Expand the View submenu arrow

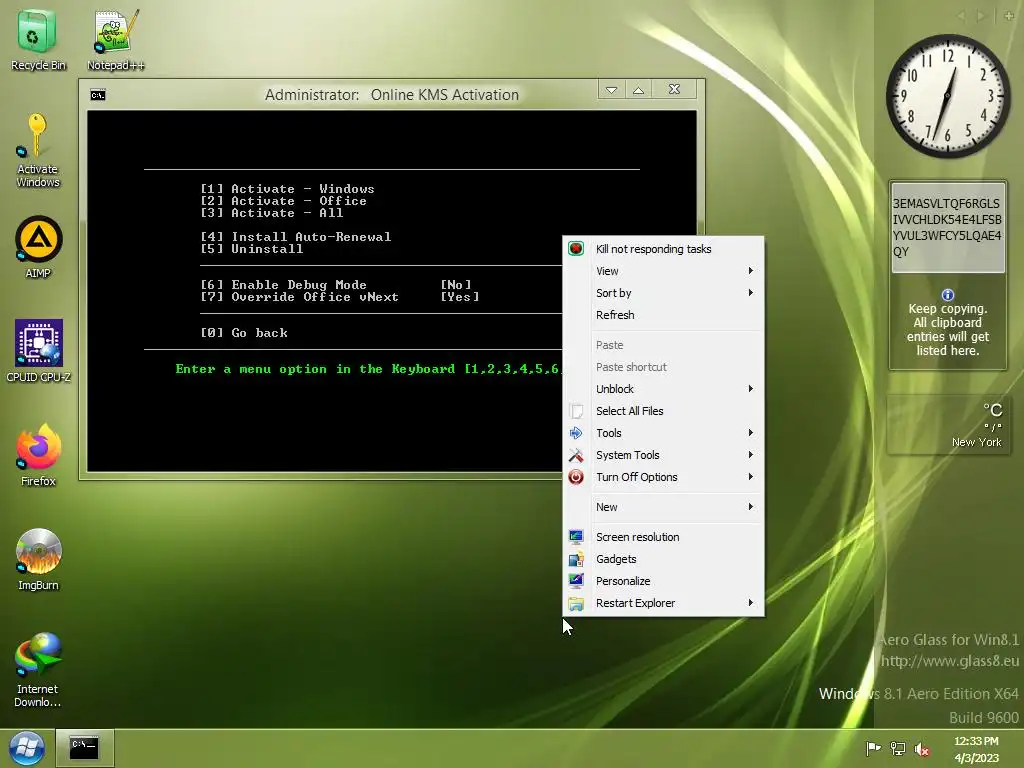point(751,271)
